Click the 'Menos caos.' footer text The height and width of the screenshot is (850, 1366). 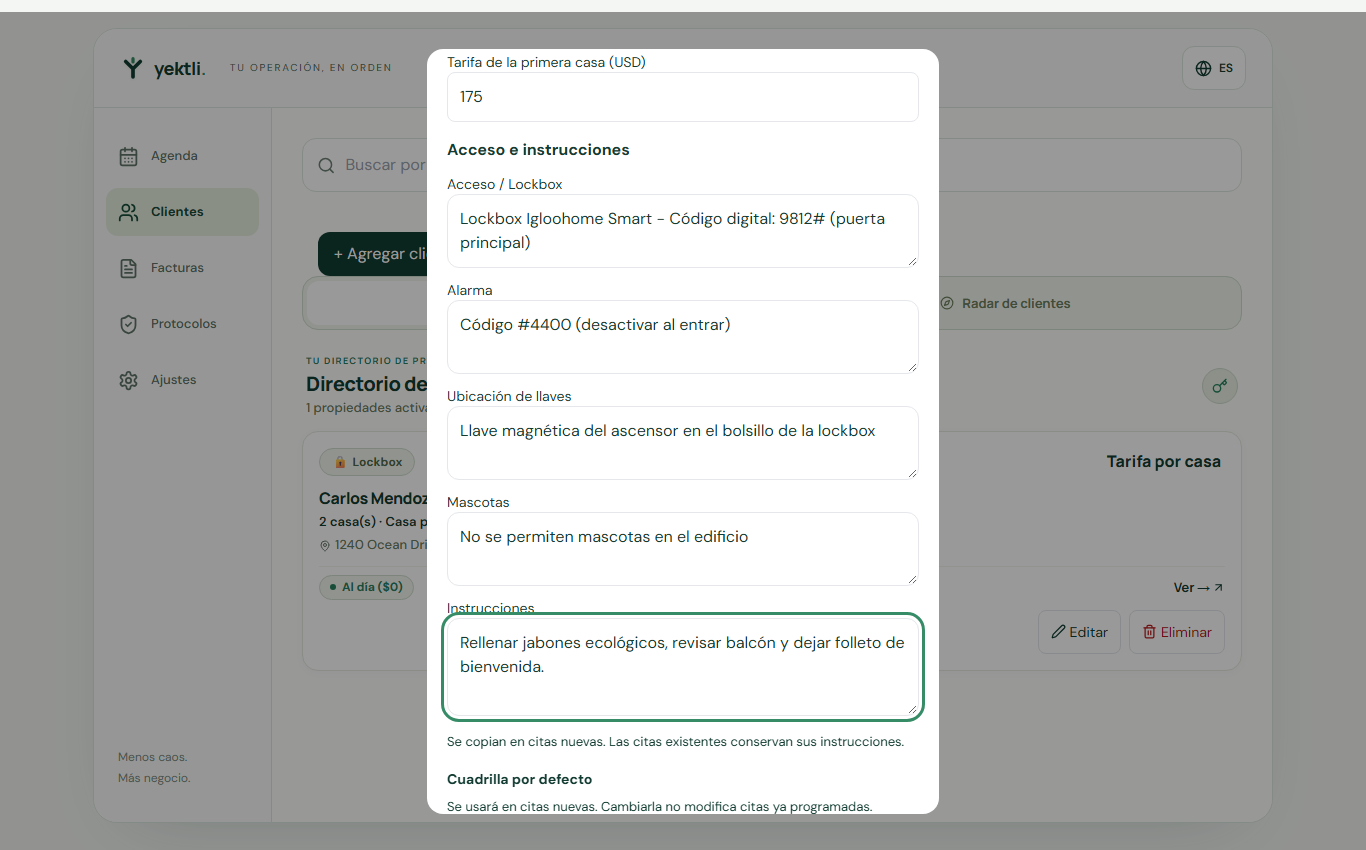pos(152,757)
